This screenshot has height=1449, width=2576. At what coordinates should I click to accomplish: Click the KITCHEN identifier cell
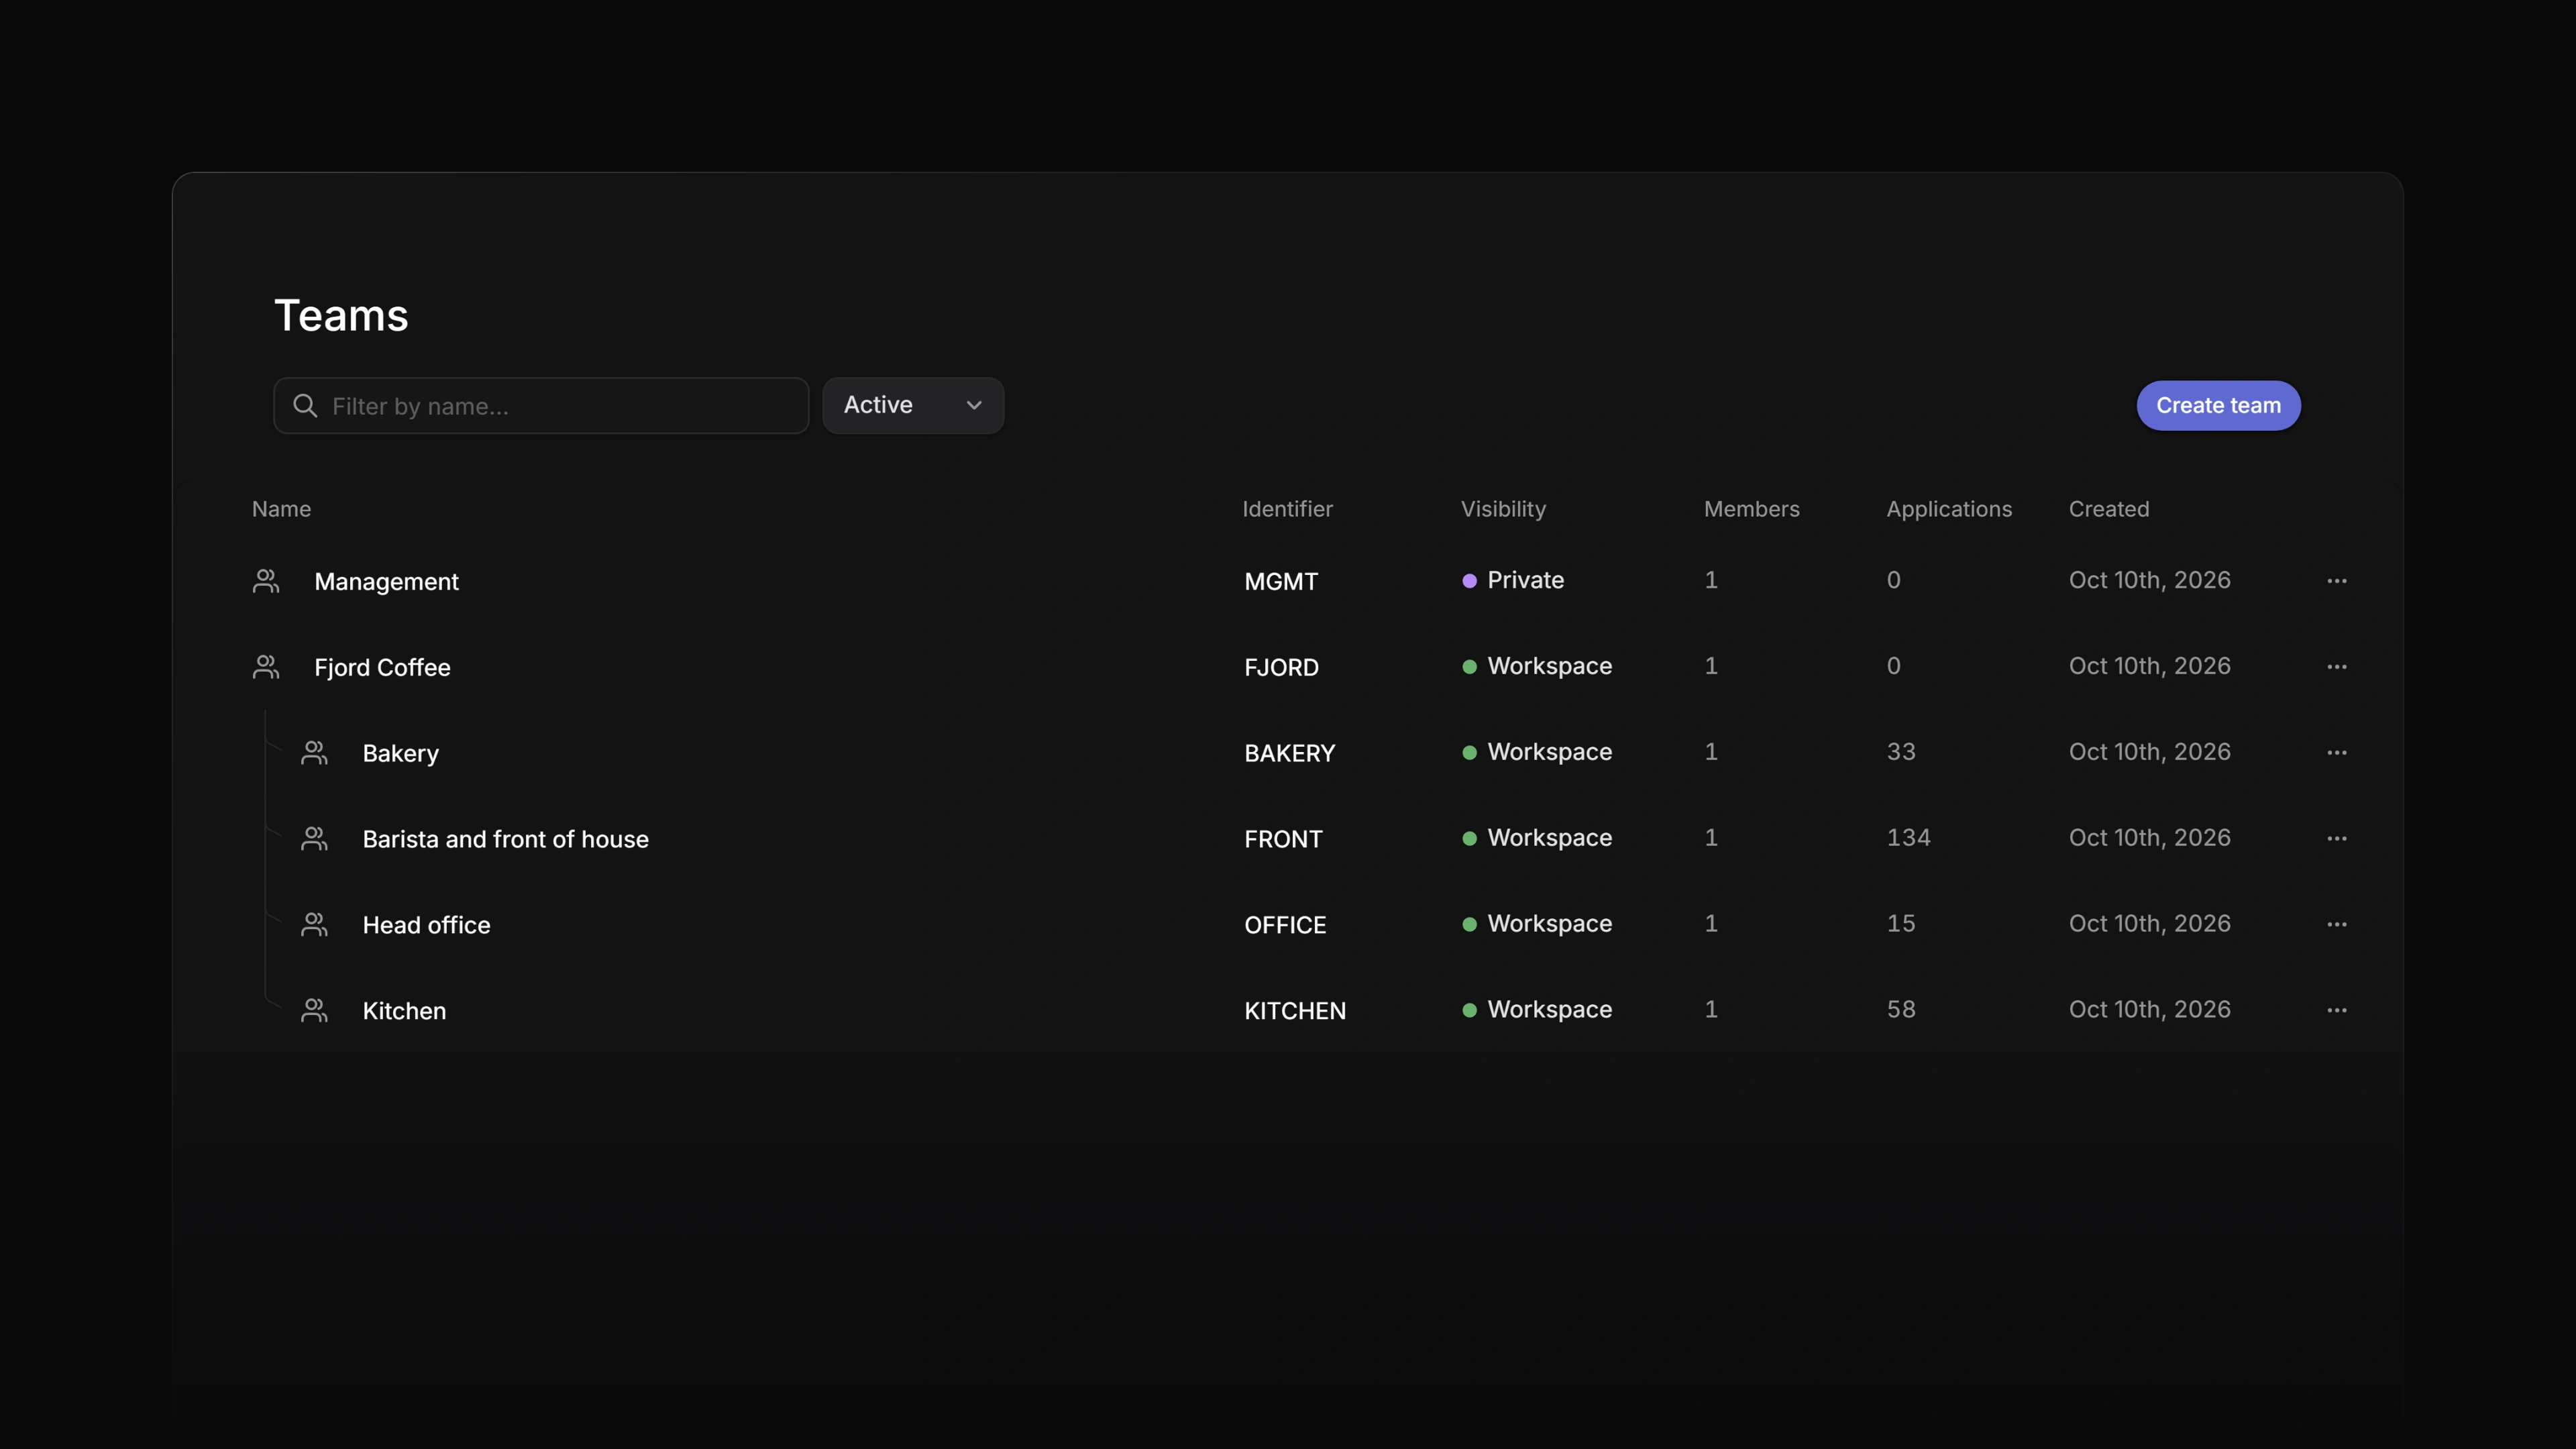(x=1295, y=1011)
